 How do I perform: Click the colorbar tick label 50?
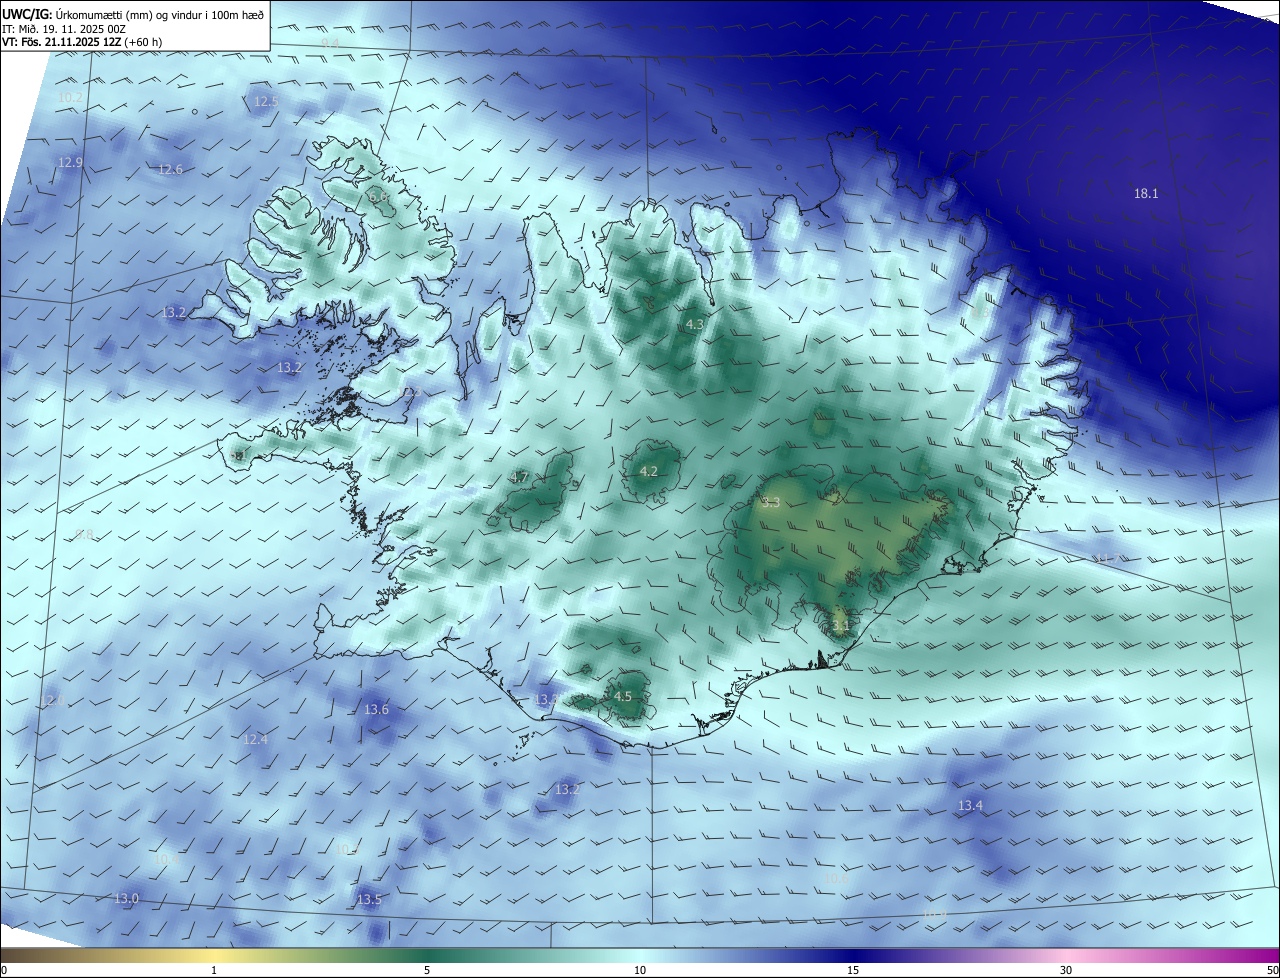coord(1272,970)
